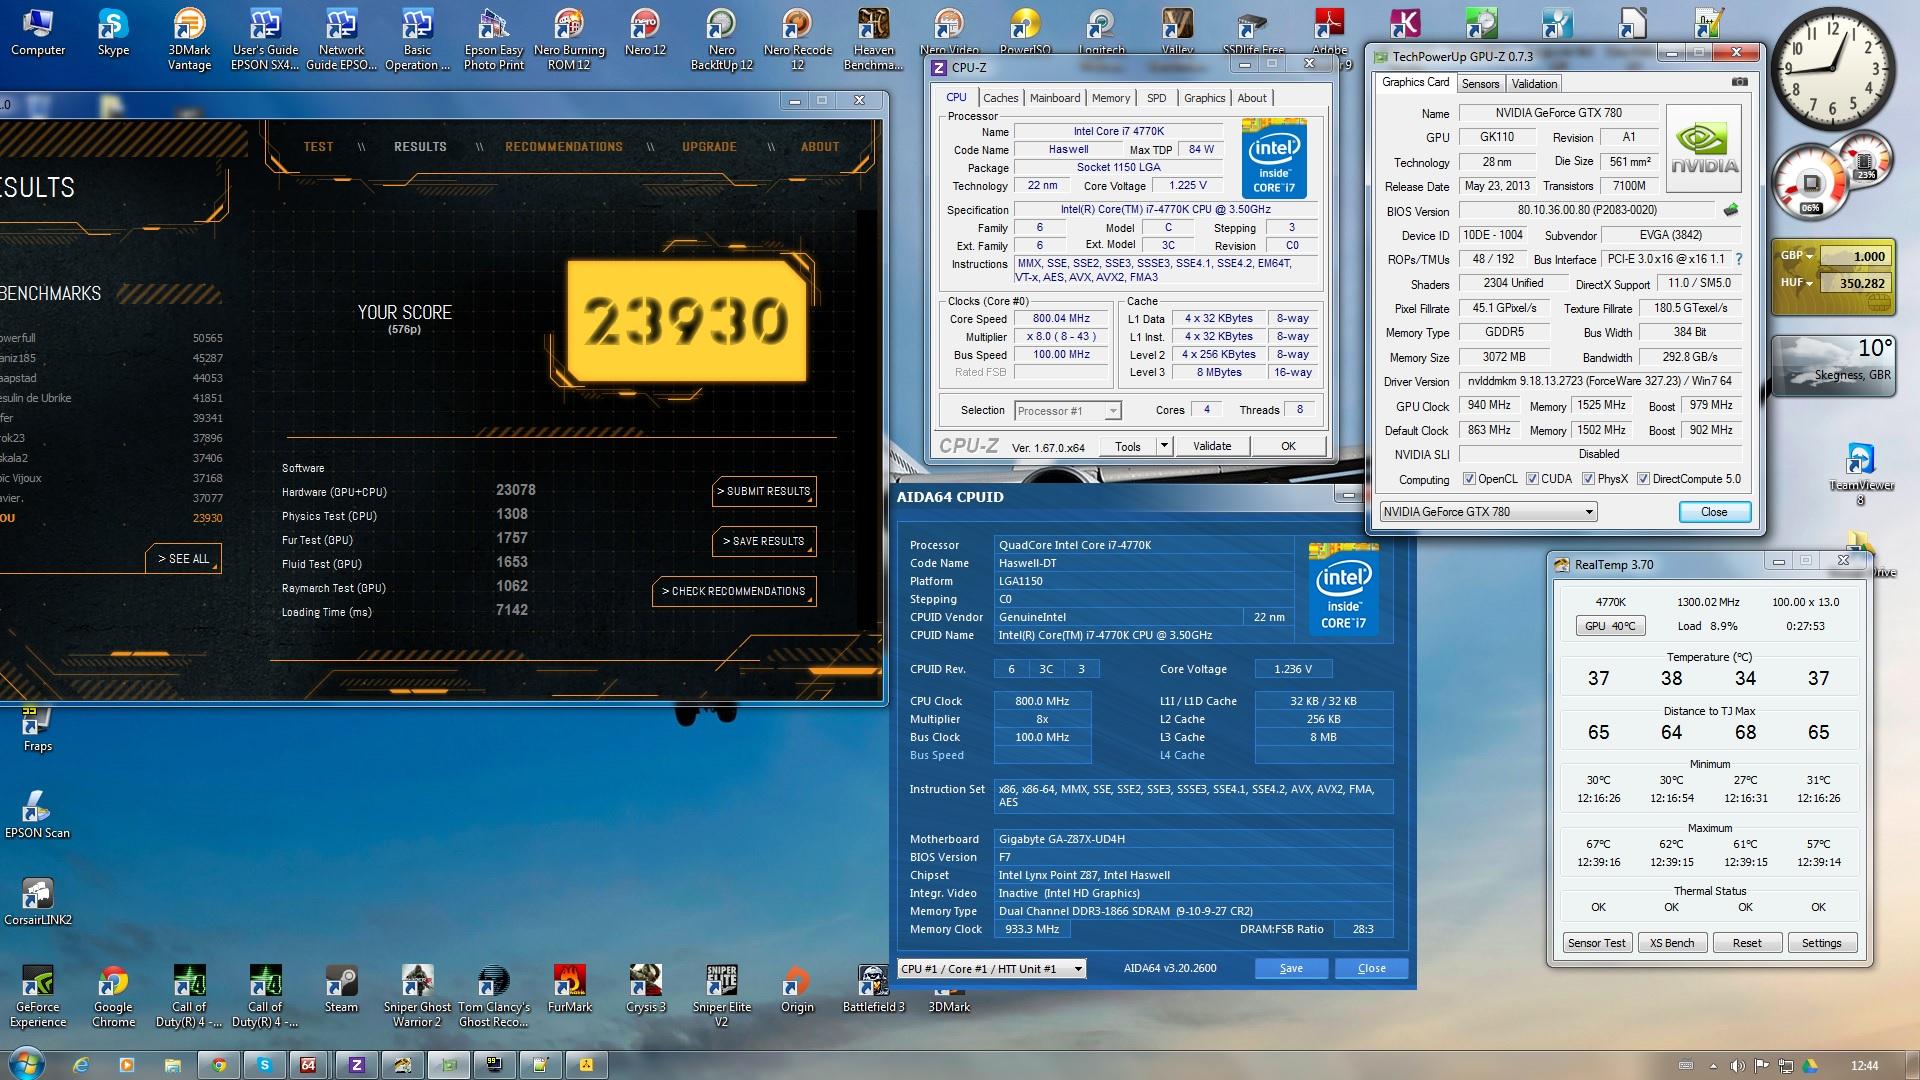This screenshot has height=1080, width=1920.
Task: Open the Sniper Elite V2 shortcut
Action: pos(721,997)
